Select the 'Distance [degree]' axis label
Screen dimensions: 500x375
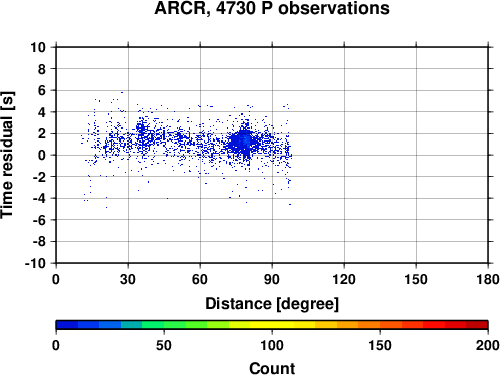pyautogui.click(x=272, y=304)
